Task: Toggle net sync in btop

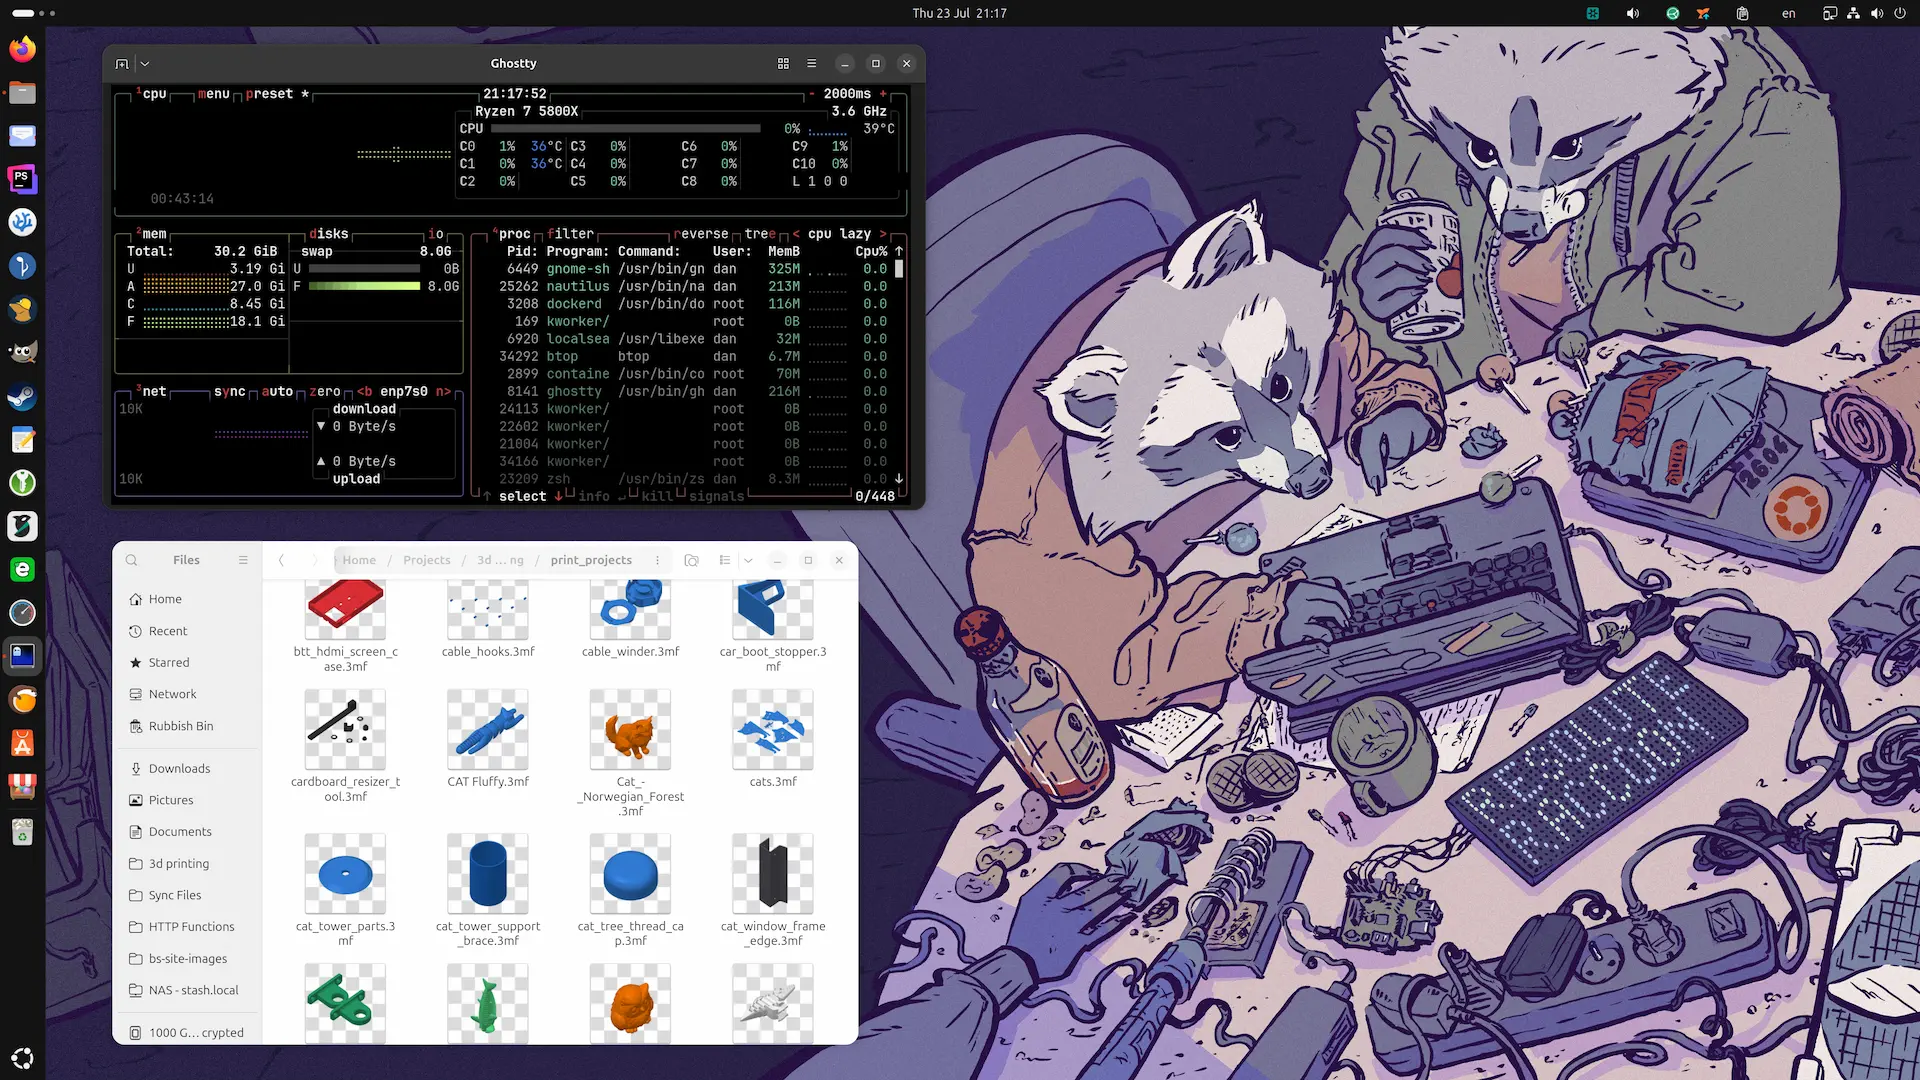Action: (x=229, y=392)
